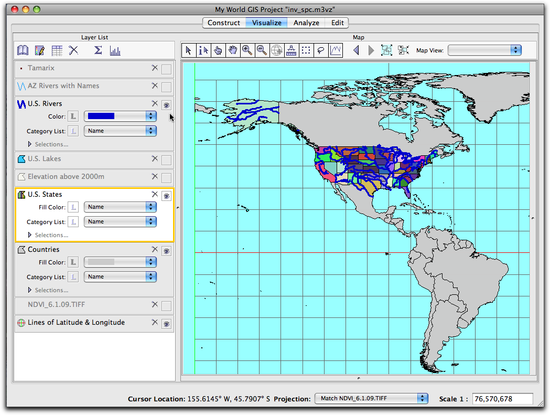Select the zoom out magnifier tool
The width and height of the screenshot is (550, 415).
pos(262,51)
